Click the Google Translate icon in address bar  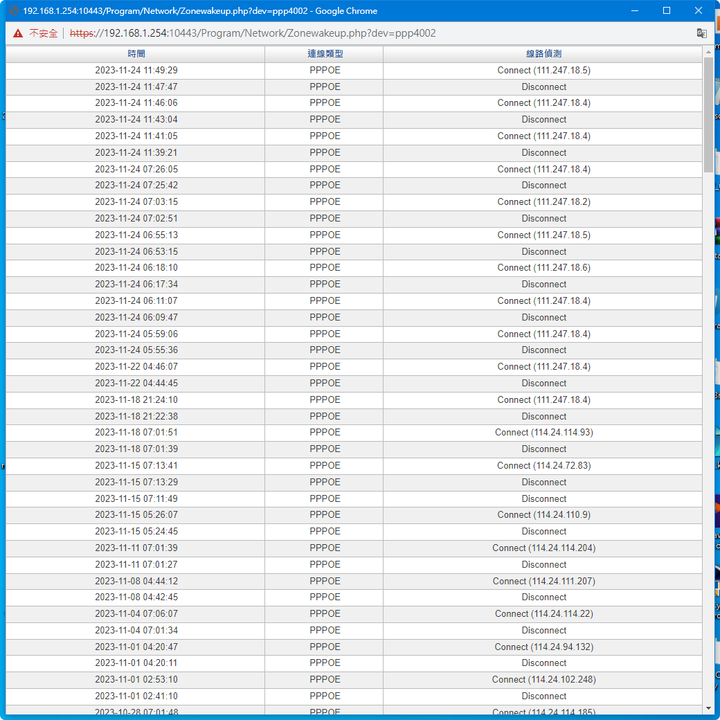(701, 33)
